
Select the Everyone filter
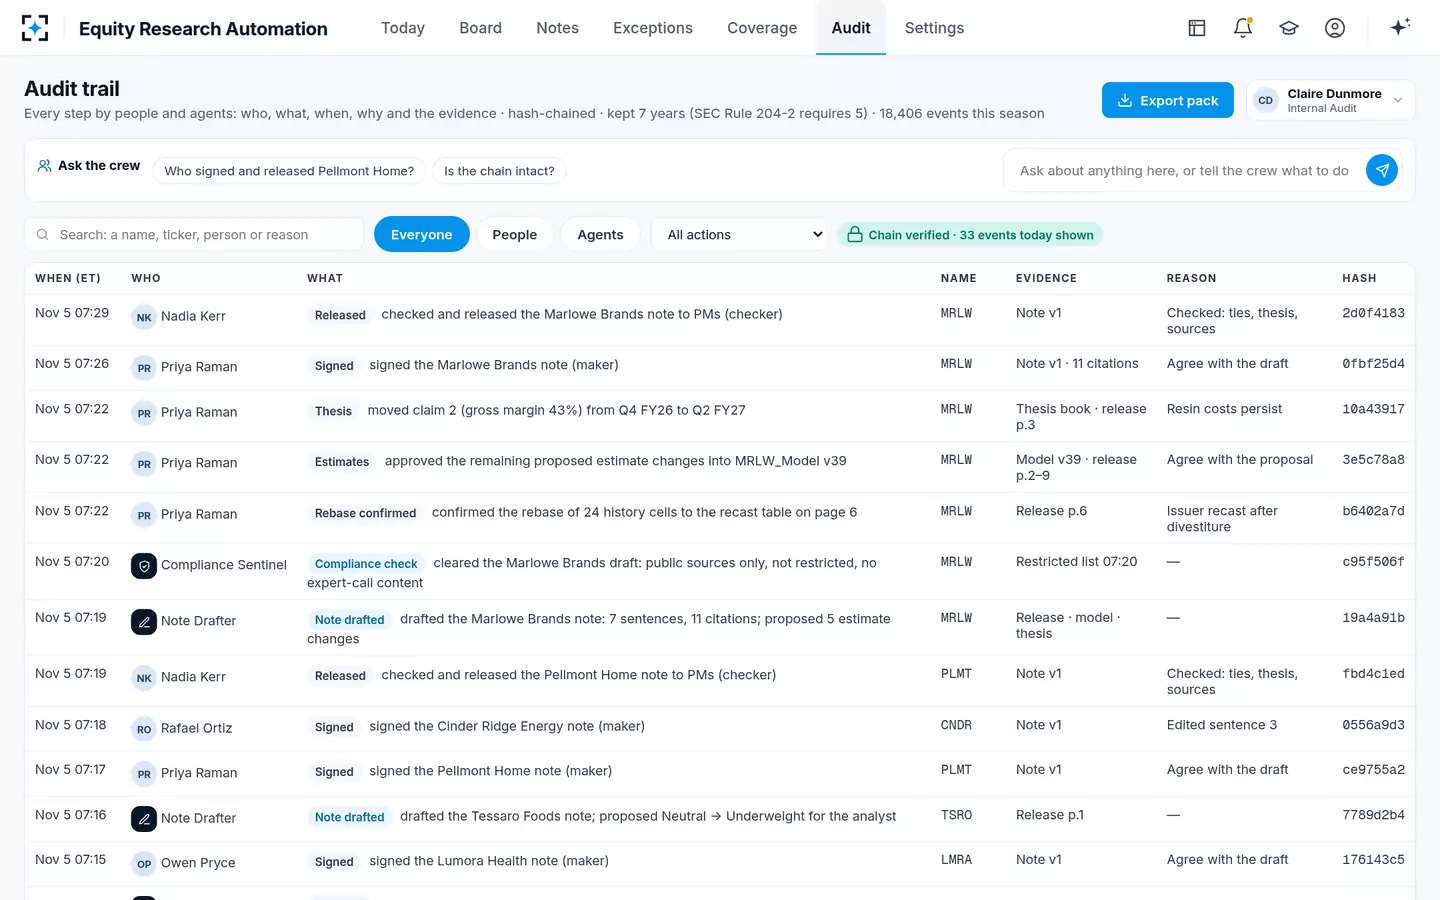pyautogui.click(x=421, y=234)
